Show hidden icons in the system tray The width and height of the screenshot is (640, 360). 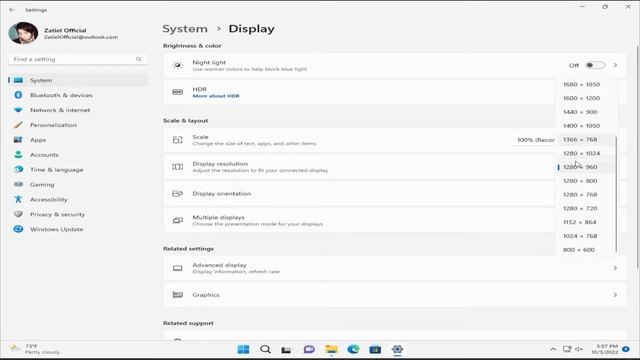tap(553, 349)
